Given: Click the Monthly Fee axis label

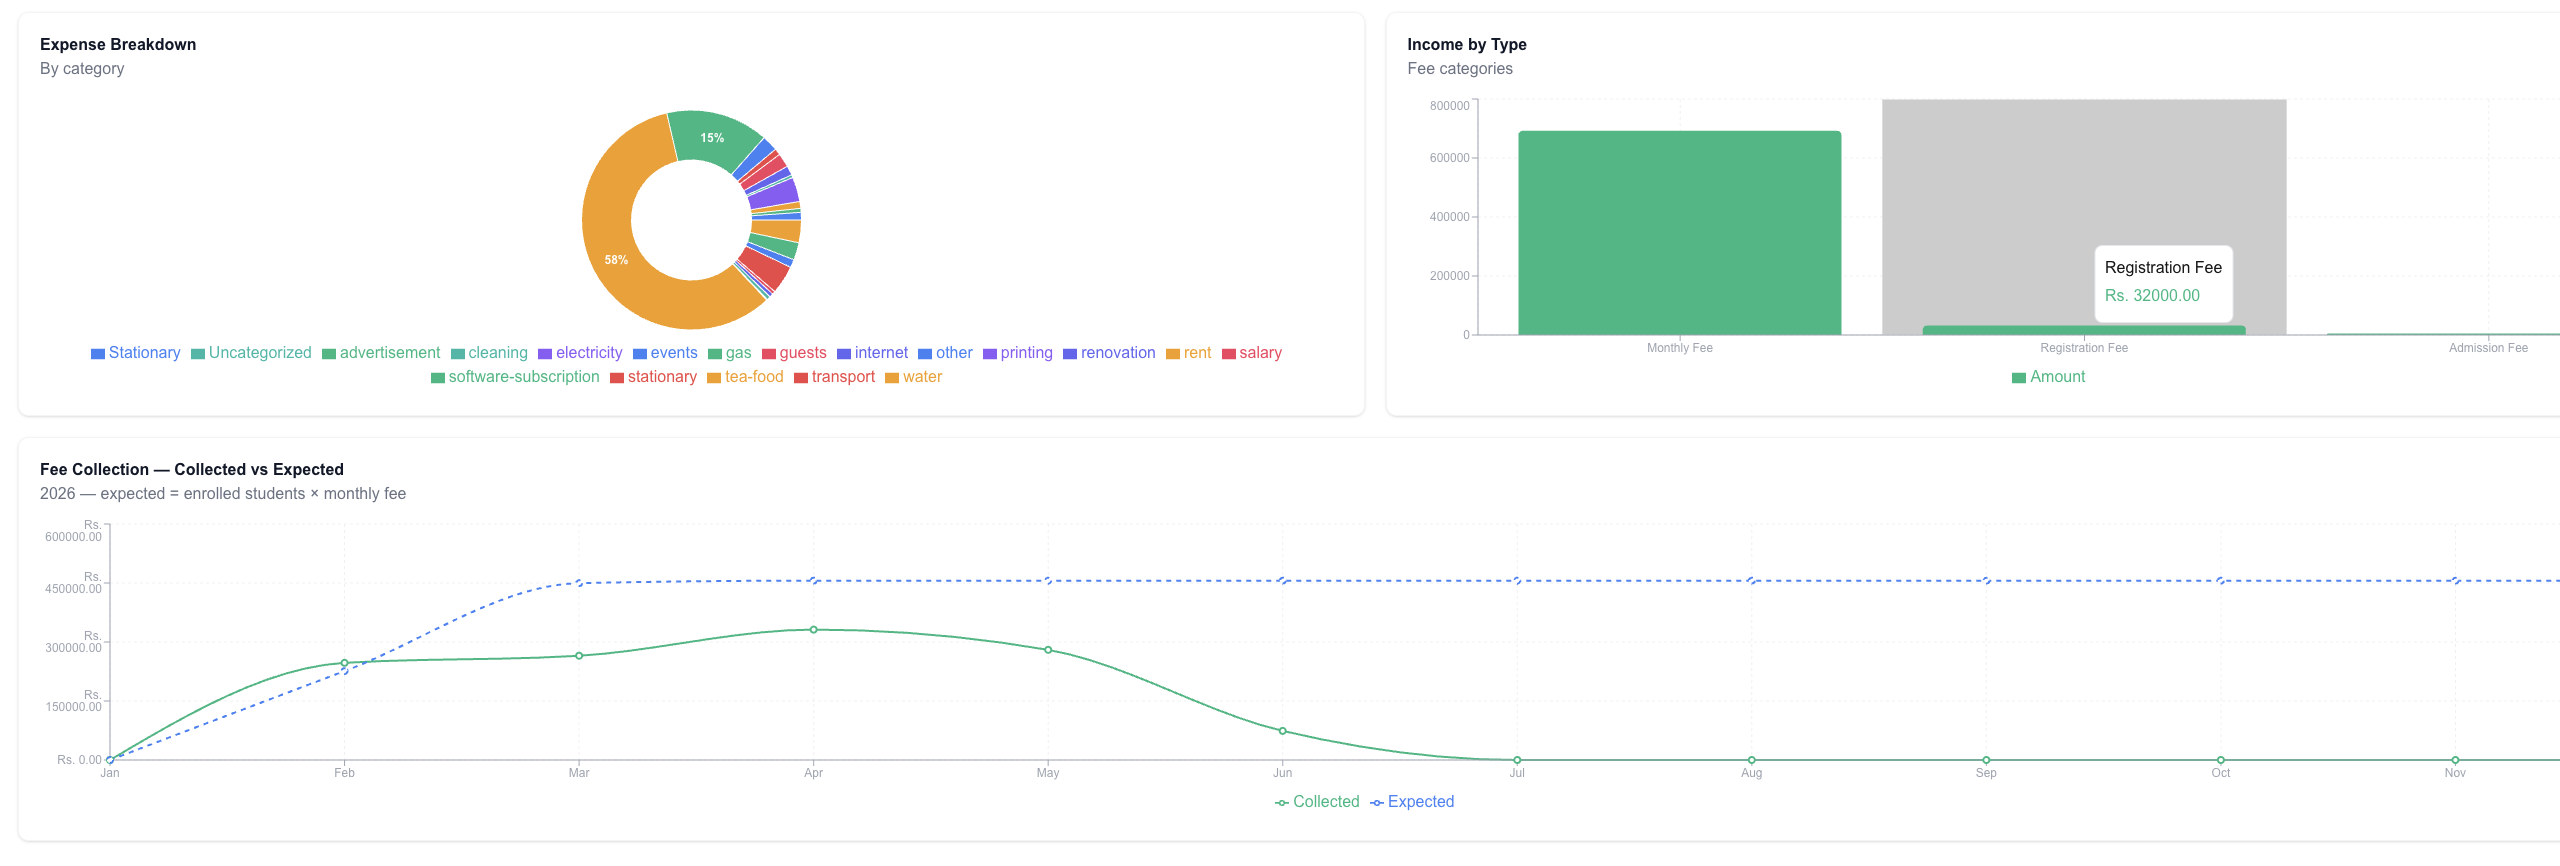Looking at the screenshot, I should point(1679,348).
